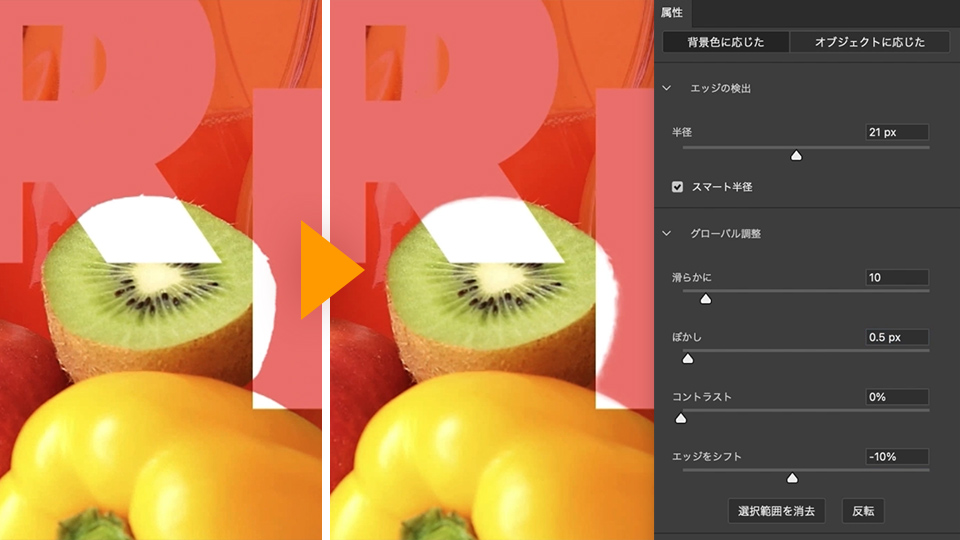Click the コントラスト slider handle
The image size is (960, 540).
coord(681,419)
